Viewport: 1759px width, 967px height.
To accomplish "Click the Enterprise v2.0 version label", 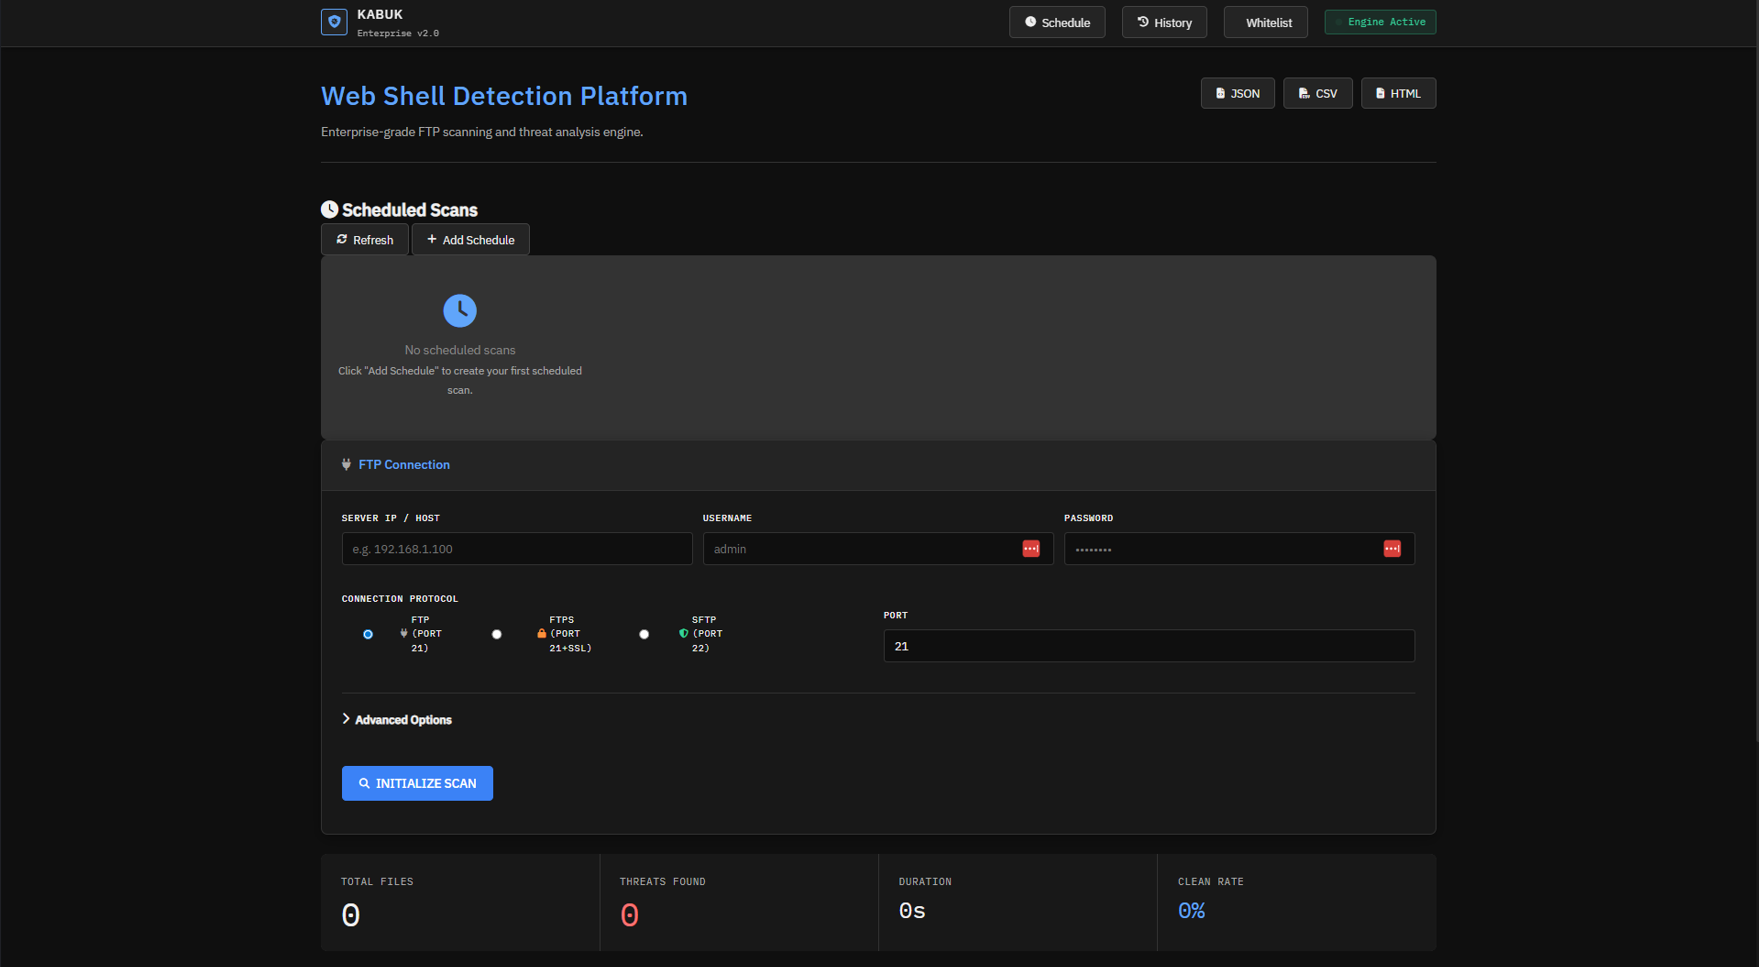I will click(x=398, y=33).
